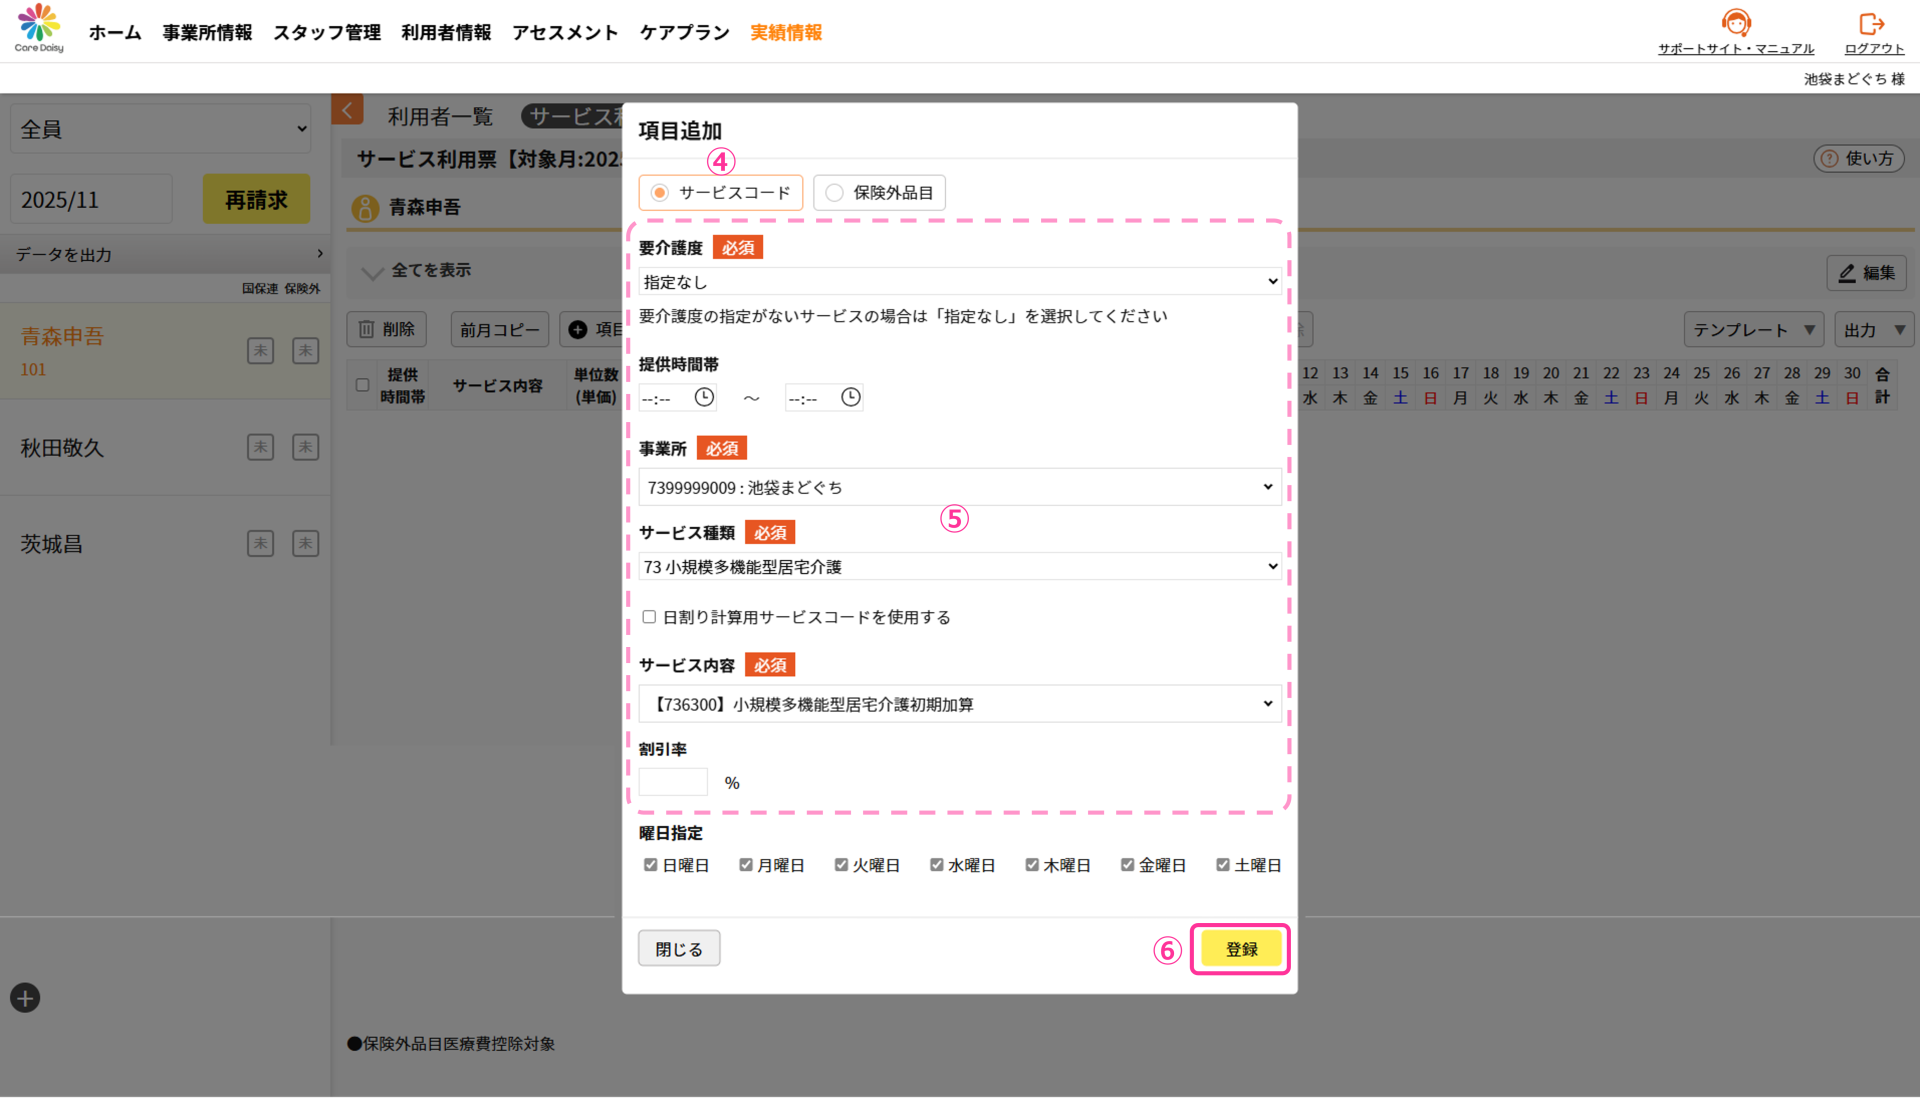Open the サービス内容 dropdown list
Screen dimensions: 1920x1098
point(959,704)
